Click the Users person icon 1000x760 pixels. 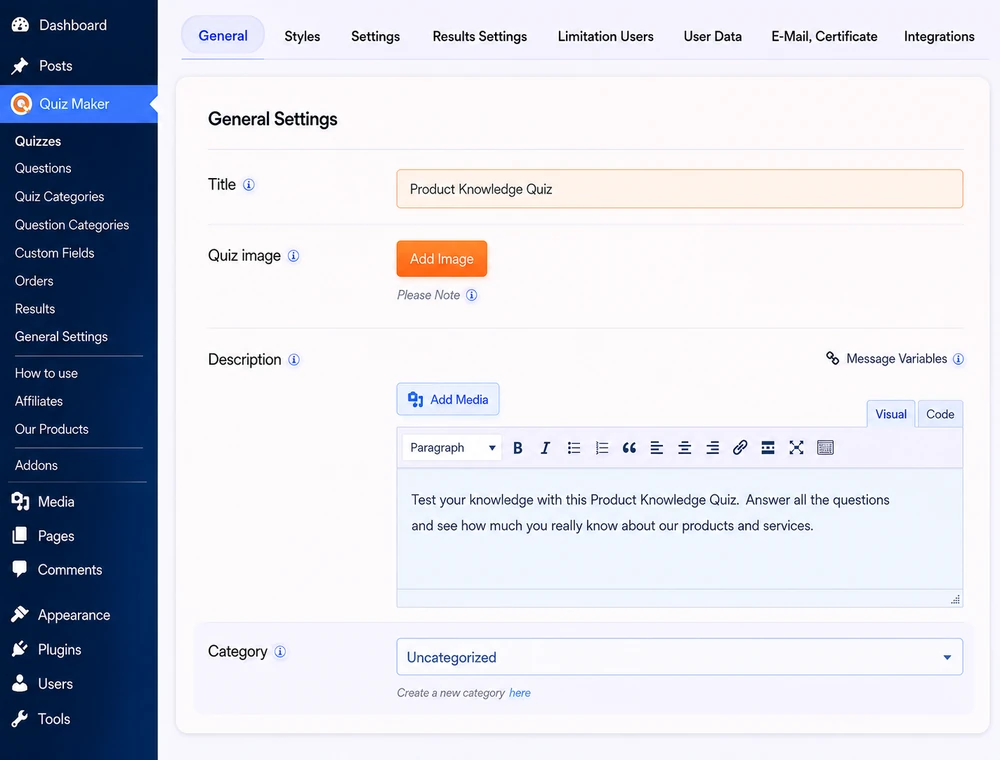[20, 683]
